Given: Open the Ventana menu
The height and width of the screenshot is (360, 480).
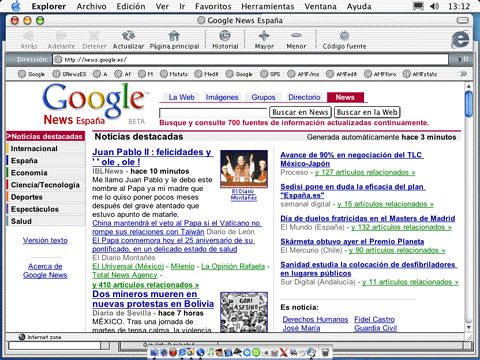Looking at the screenshot, I should click(x=320, y=6).
